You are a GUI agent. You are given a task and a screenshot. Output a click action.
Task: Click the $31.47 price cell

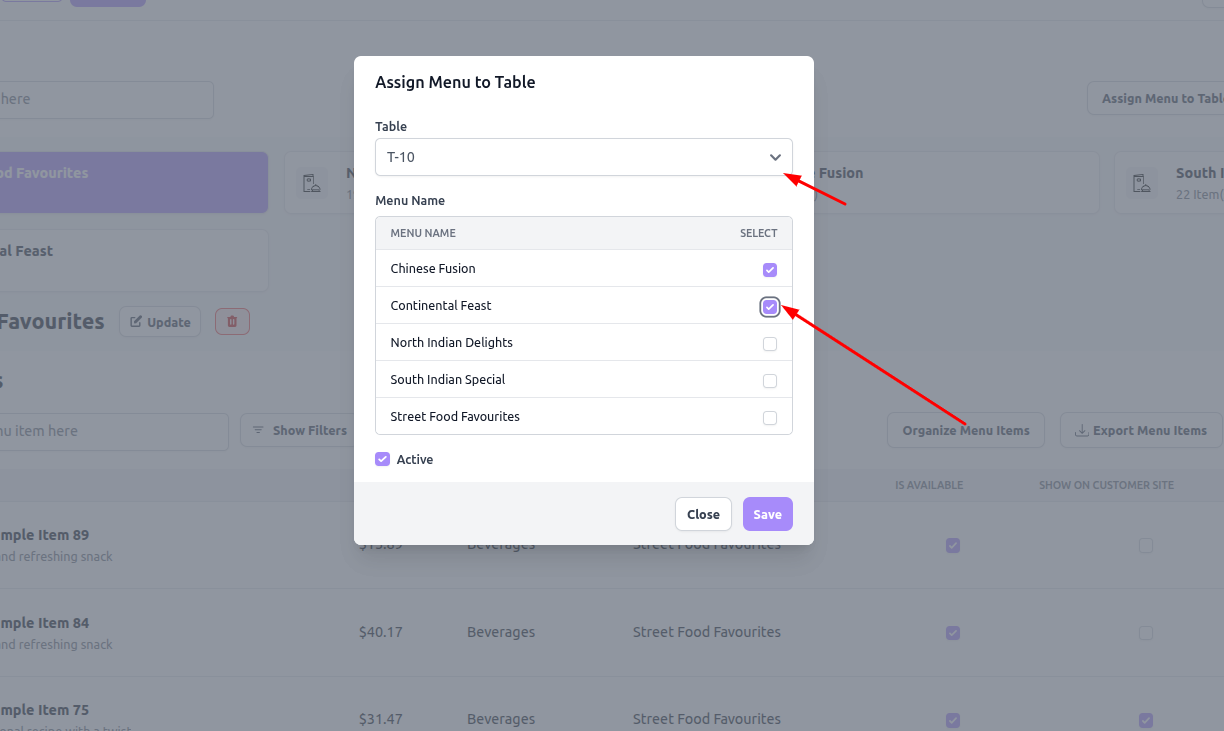pos(381,719)
